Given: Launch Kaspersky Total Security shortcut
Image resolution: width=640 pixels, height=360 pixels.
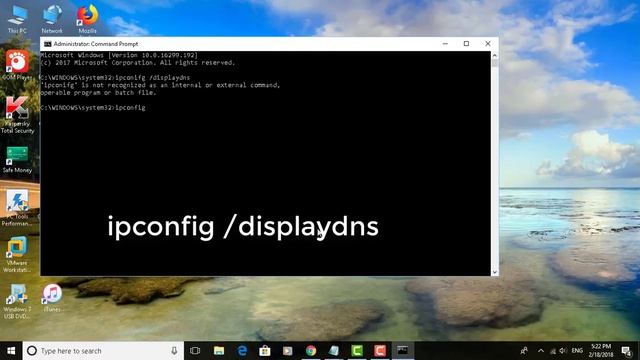Looking at the screenshot, I should (x=17, y=115).
